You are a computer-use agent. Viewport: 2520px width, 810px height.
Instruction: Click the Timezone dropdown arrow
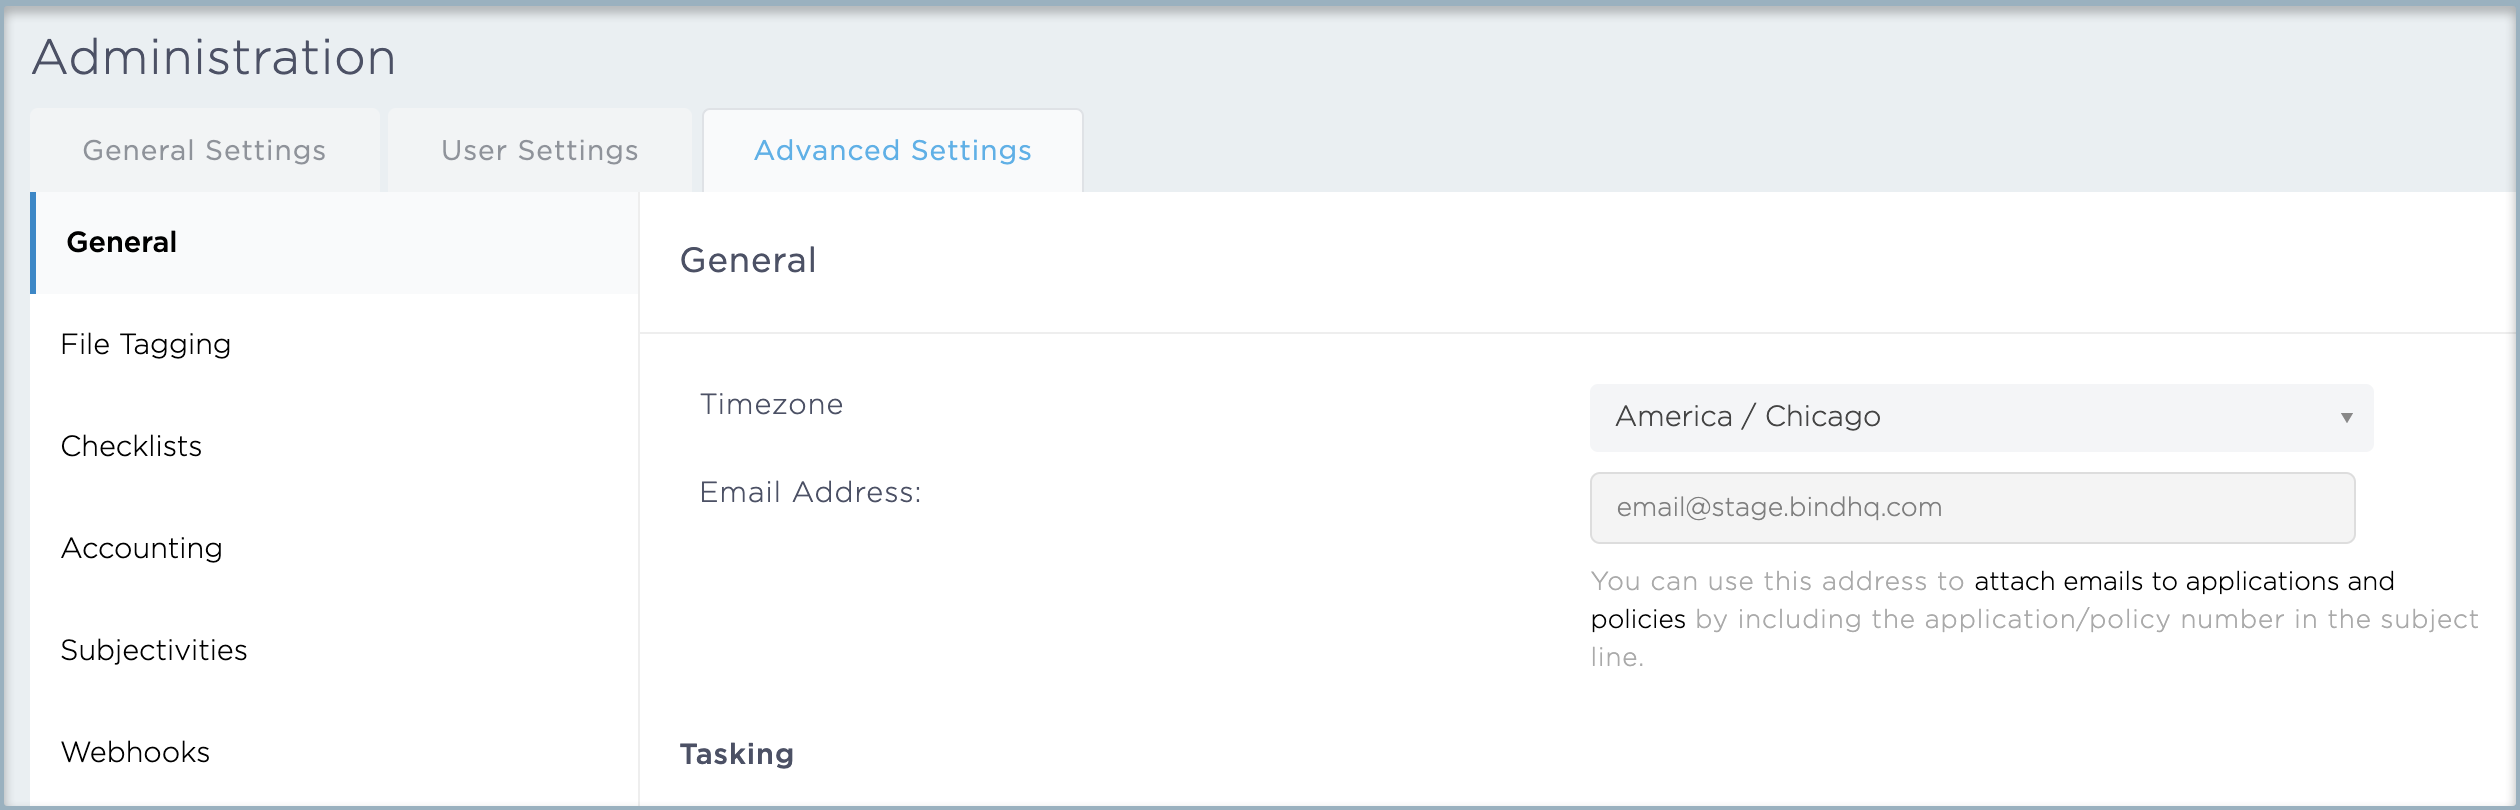[2346, 418]
